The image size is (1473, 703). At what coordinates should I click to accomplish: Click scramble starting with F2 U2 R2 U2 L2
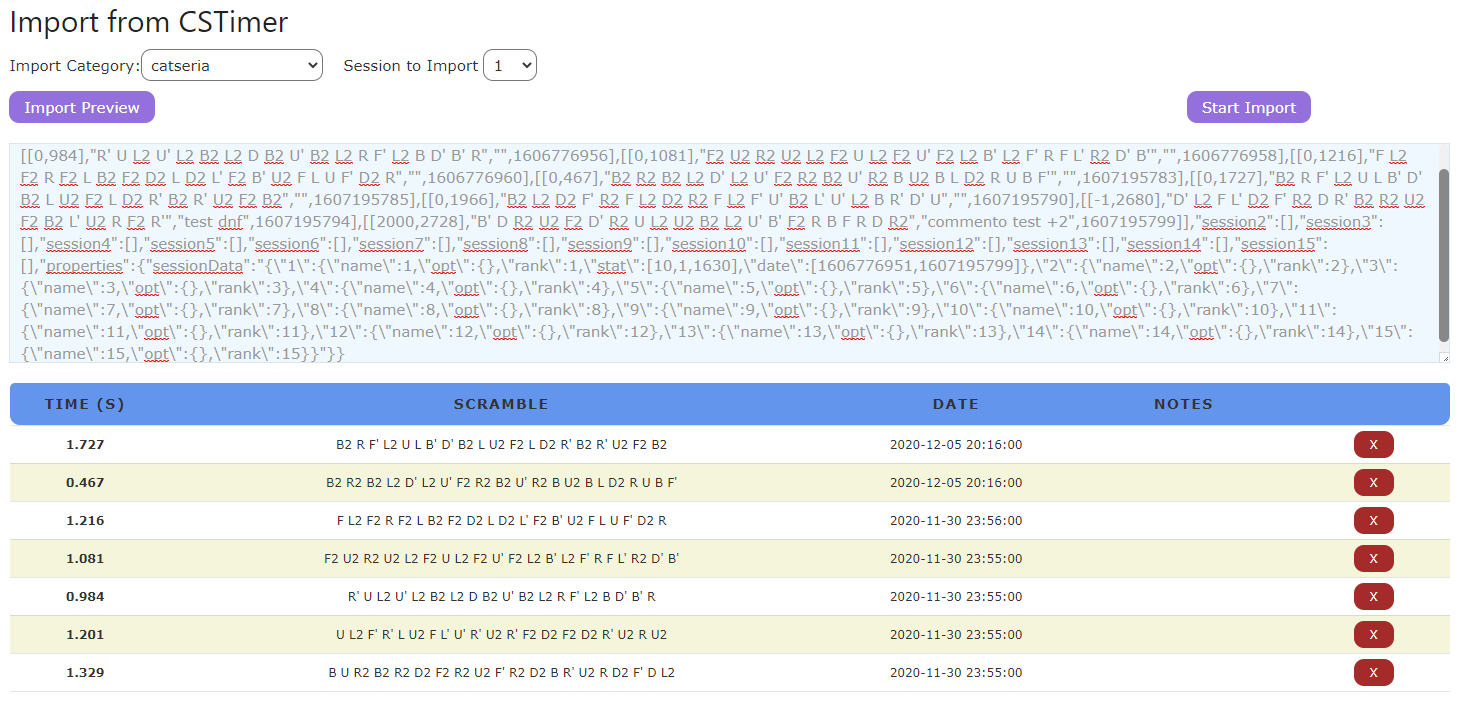point(501,559)
